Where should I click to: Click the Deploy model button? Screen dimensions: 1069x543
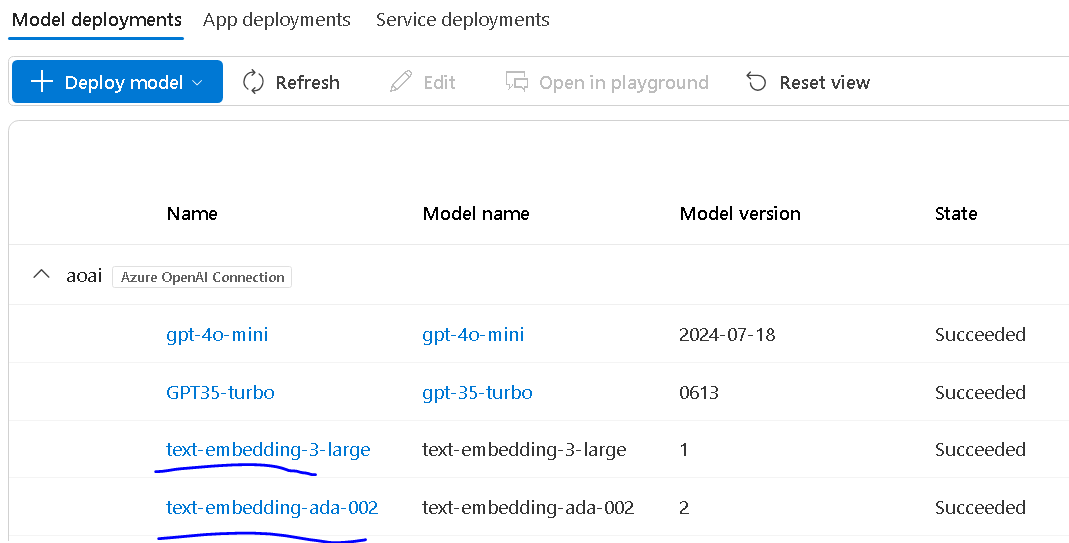coord(117,82)
